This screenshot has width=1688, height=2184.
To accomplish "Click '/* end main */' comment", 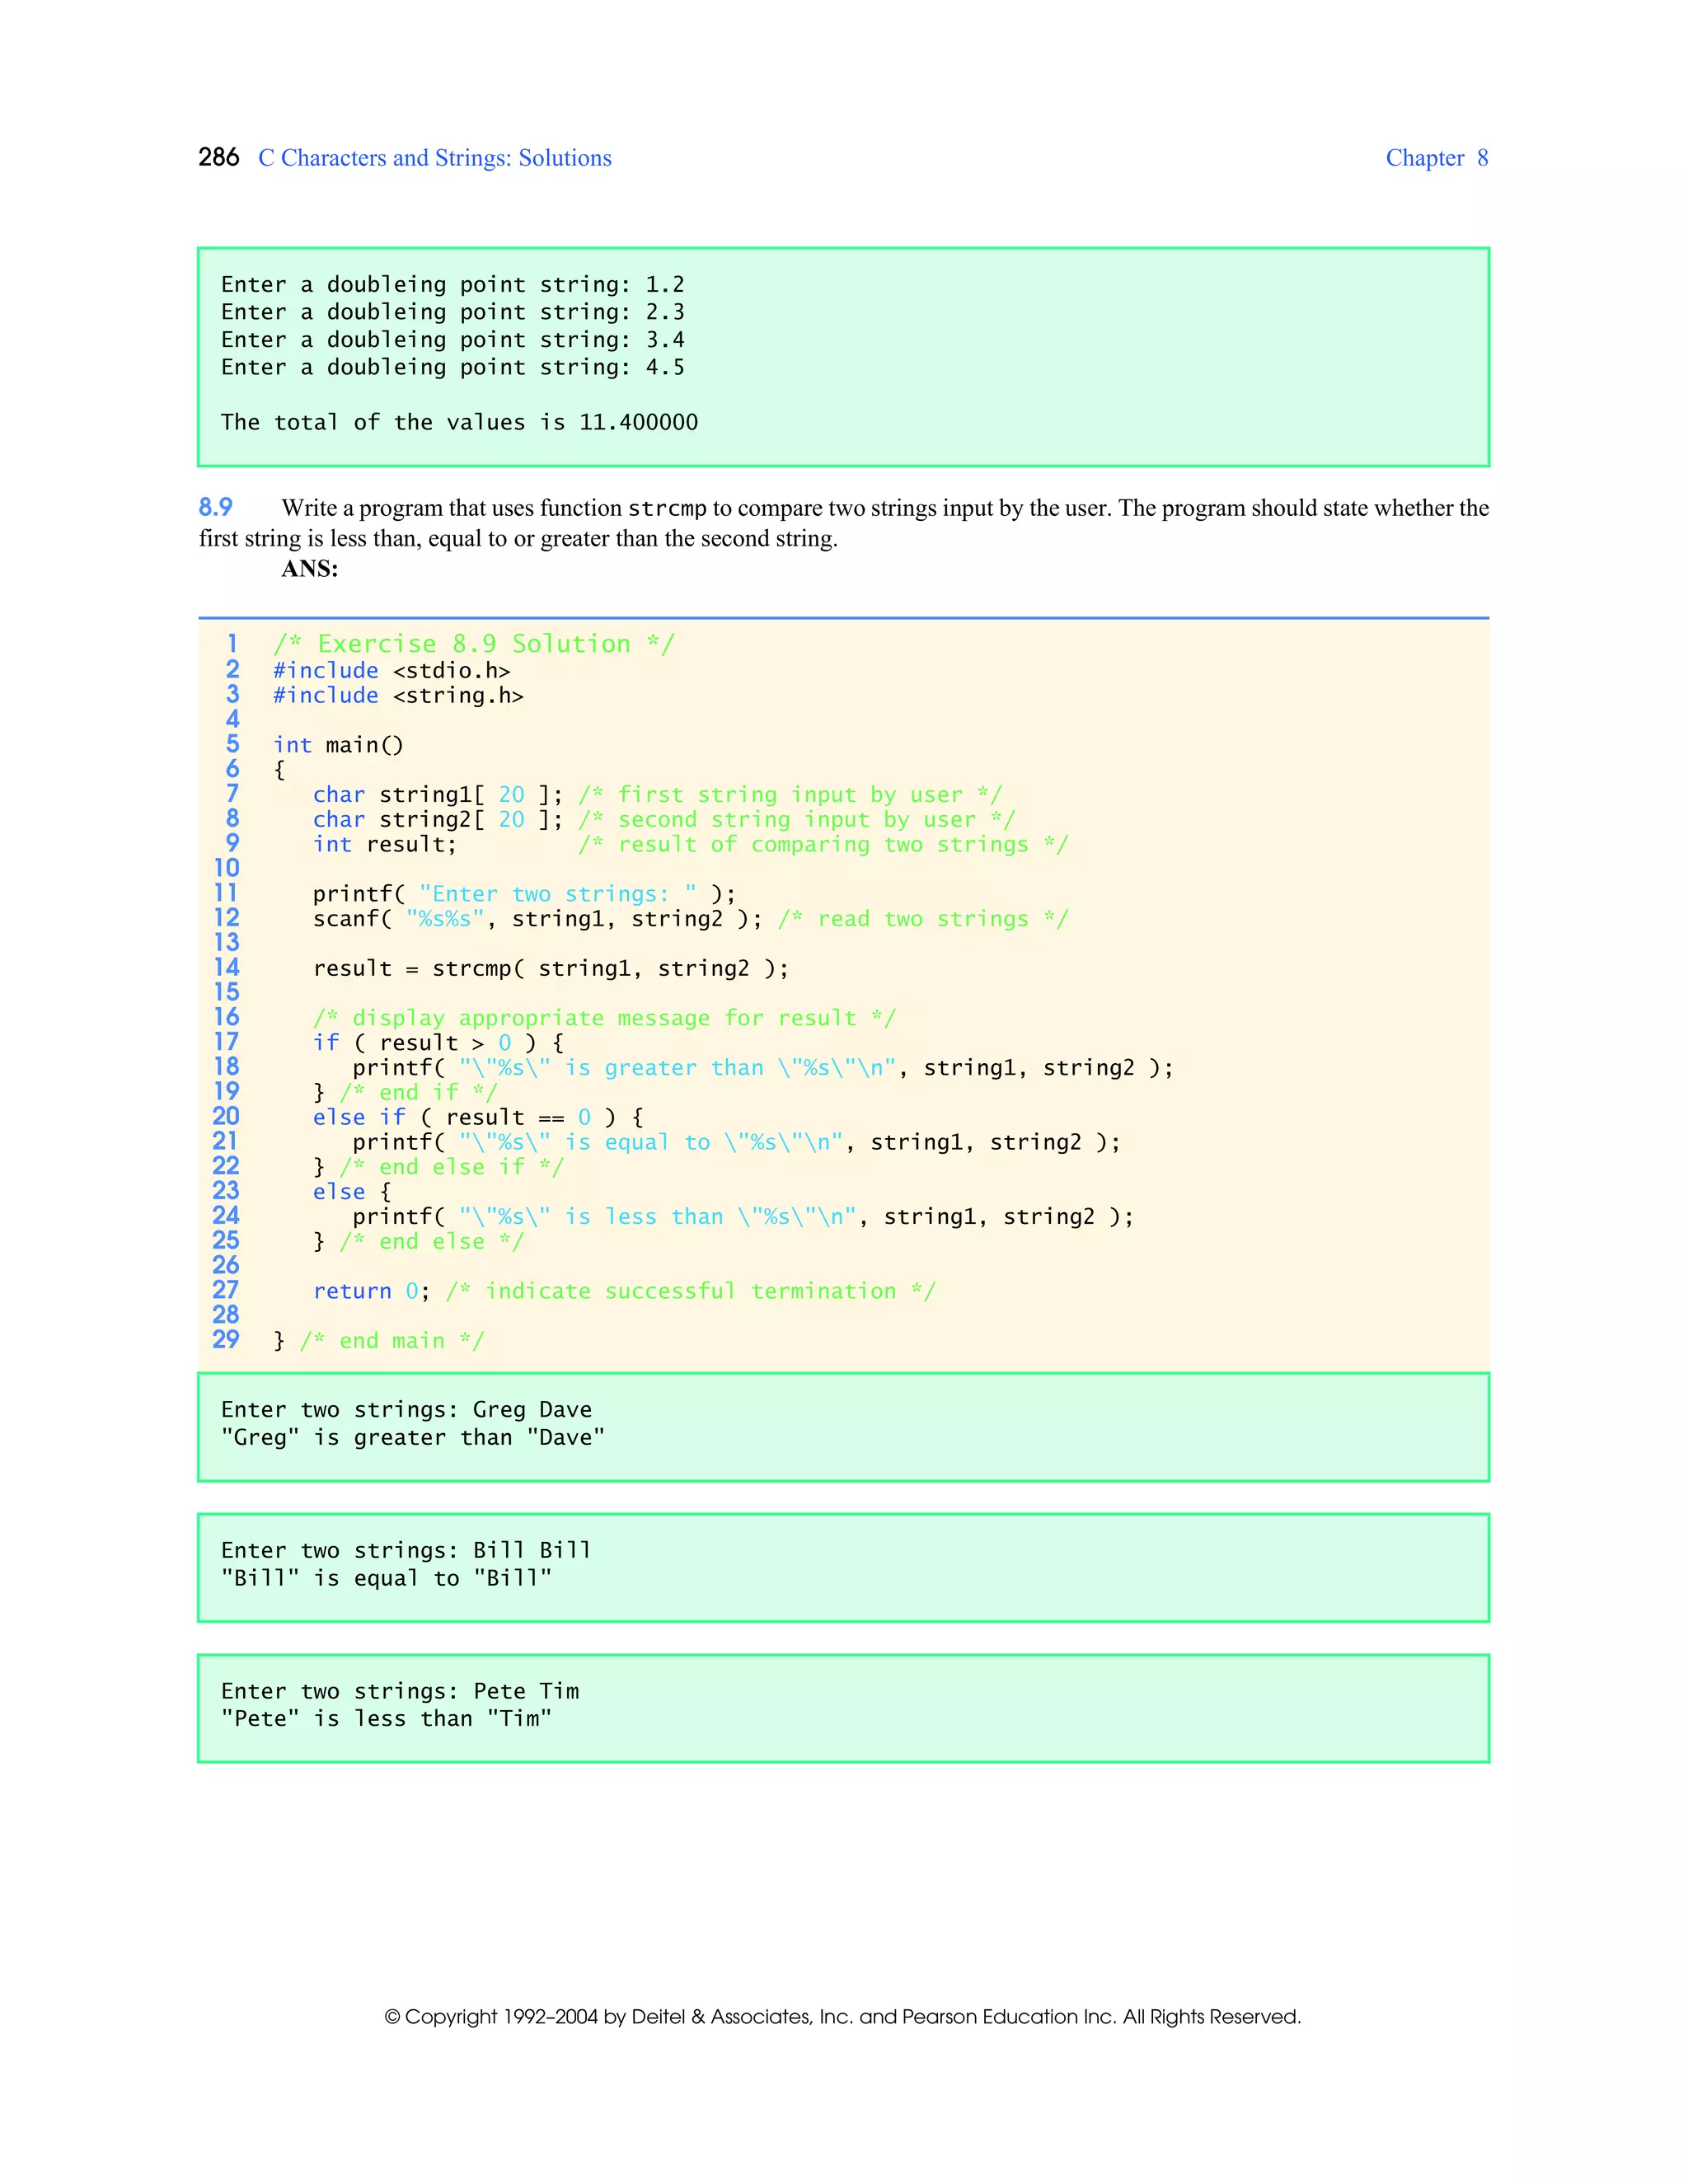I will [392, 1341].
